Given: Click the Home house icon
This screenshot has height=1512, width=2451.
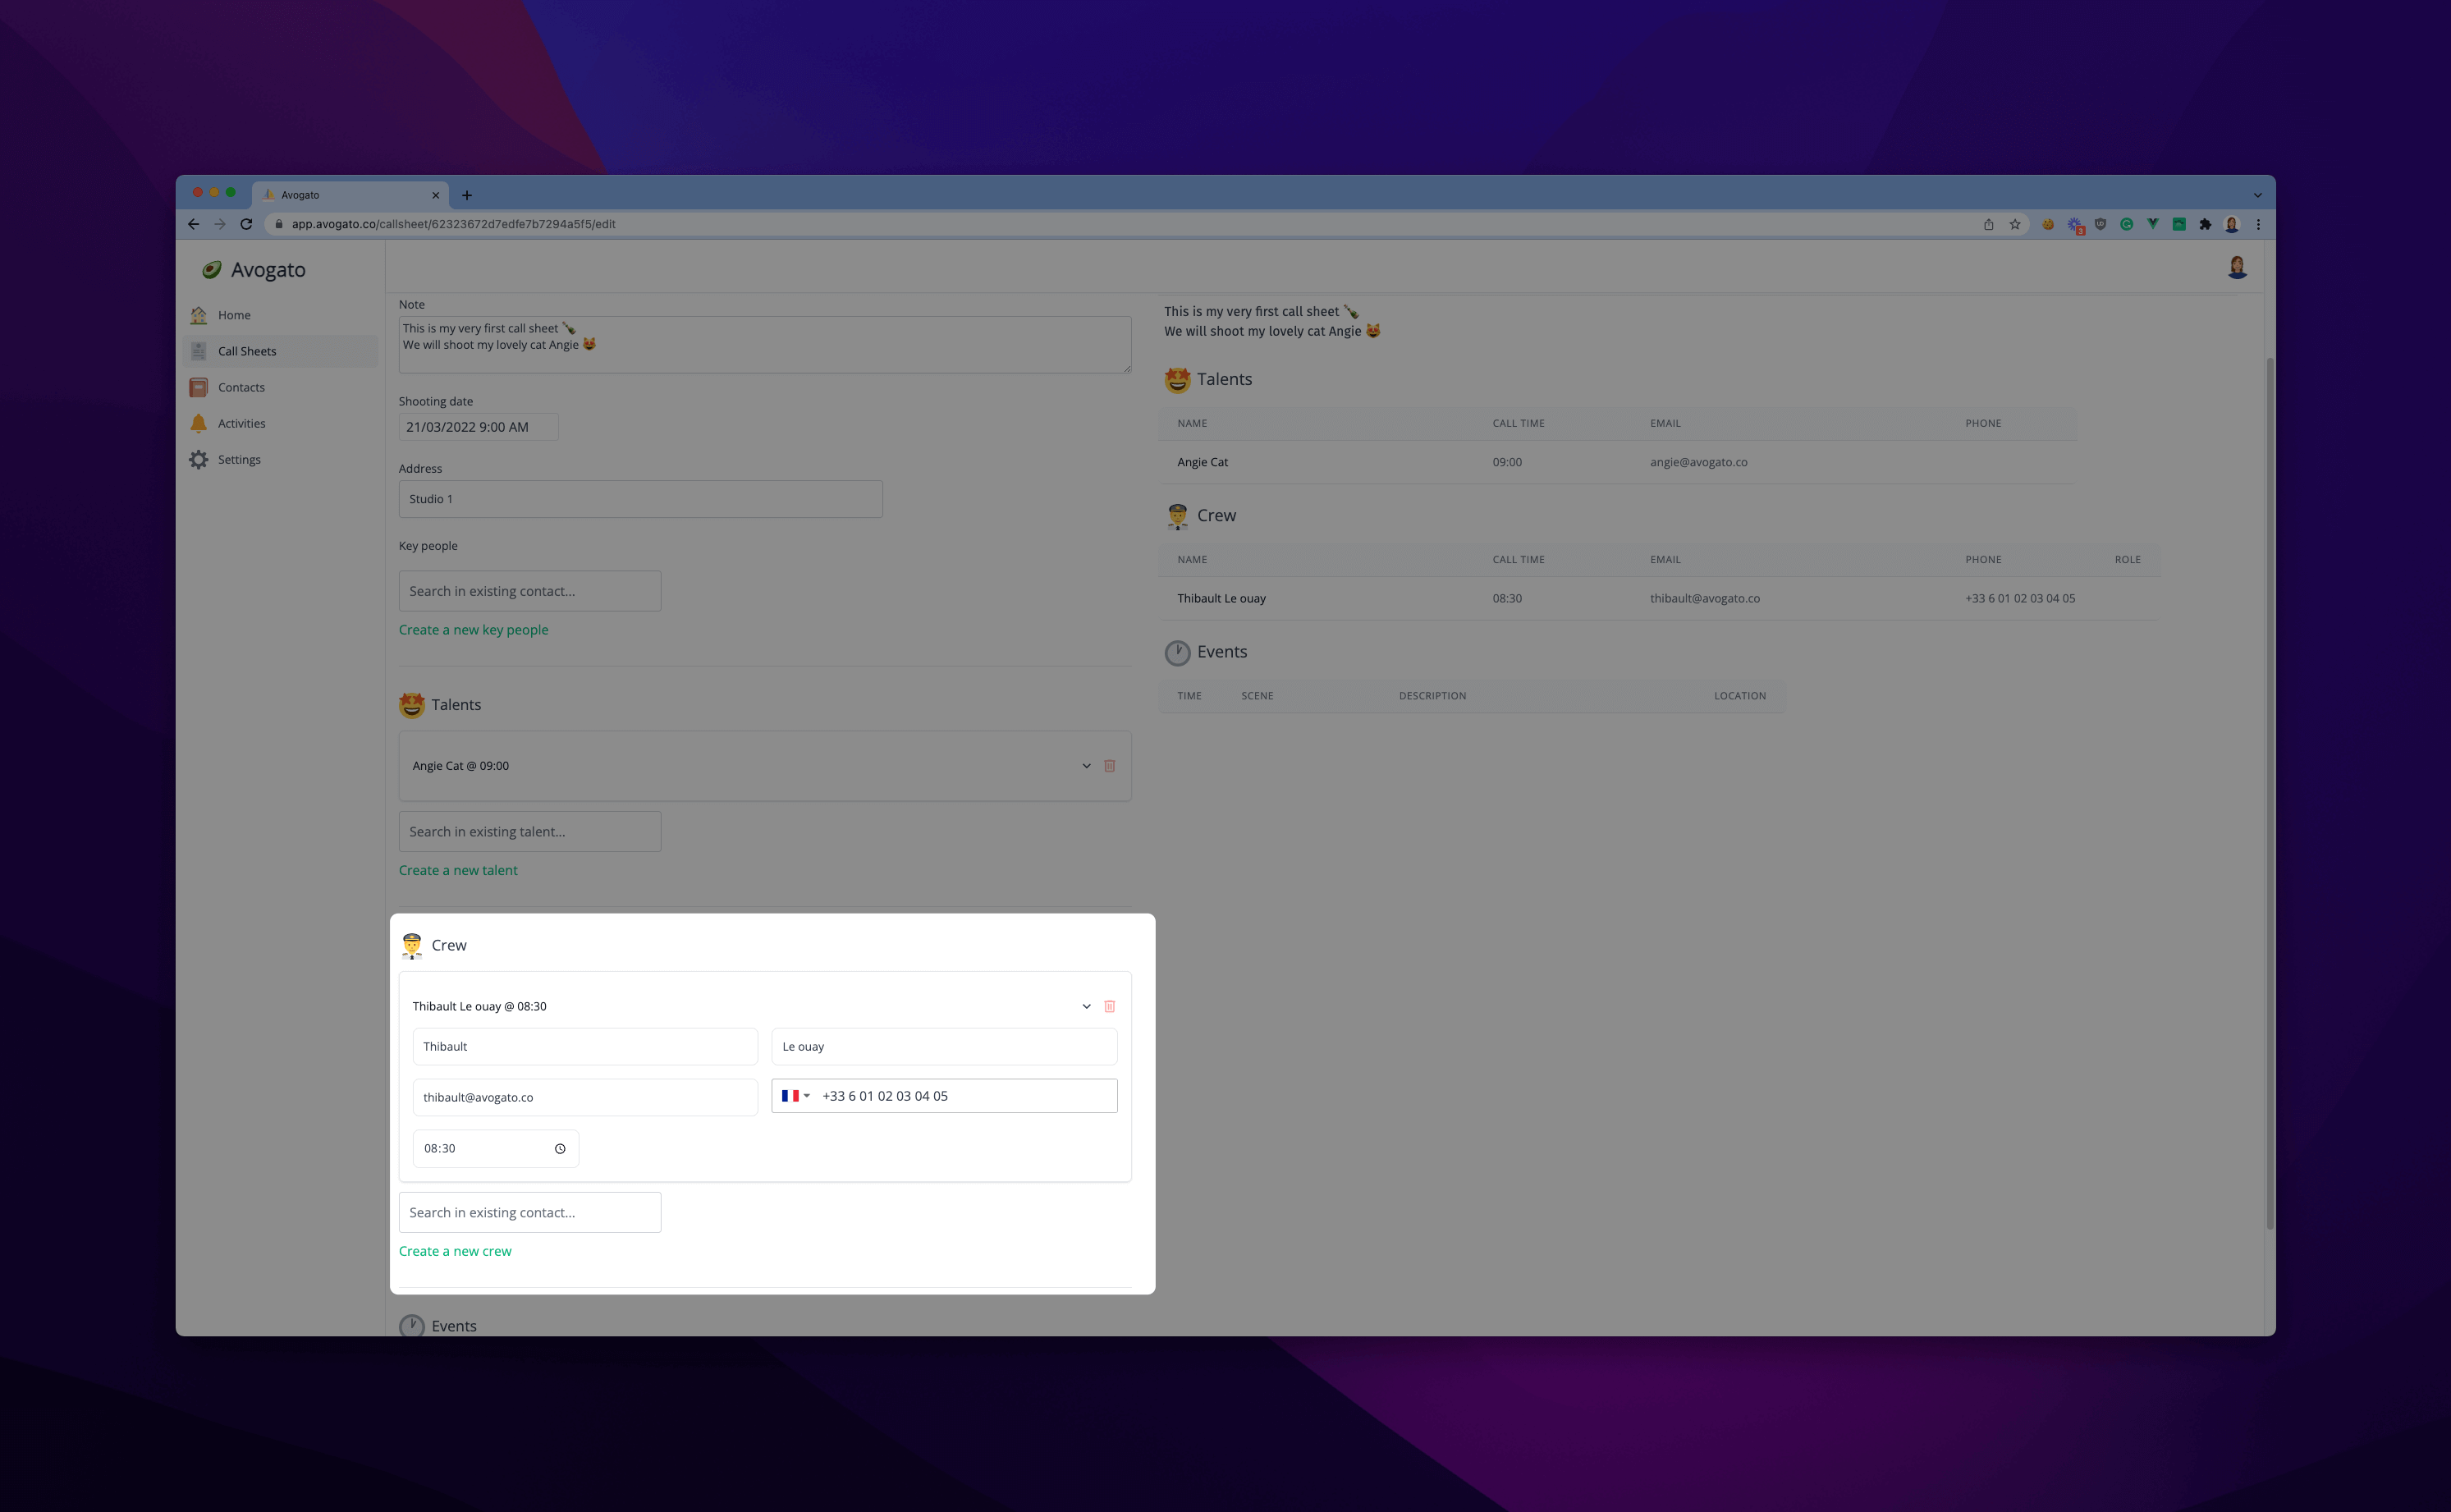Looking at the screenshot, I should [x=199, y=315].
